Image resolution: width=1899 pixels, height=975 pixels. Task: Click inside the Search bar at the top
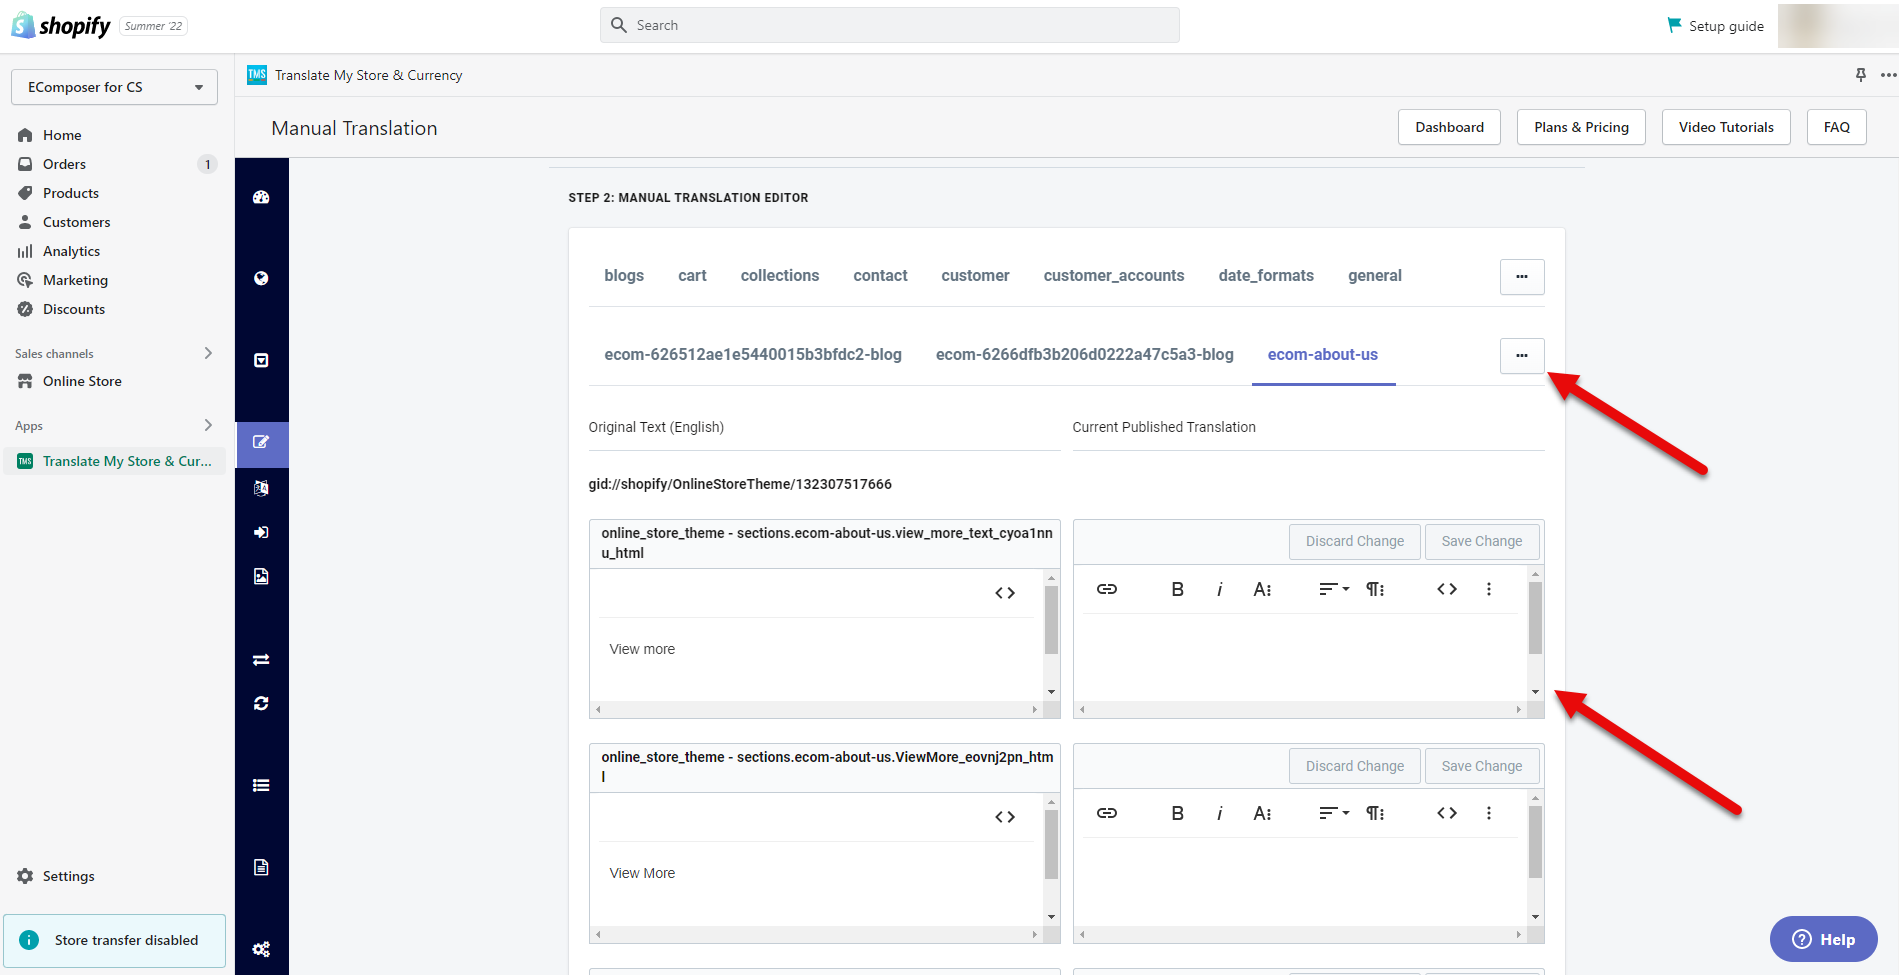888,24
